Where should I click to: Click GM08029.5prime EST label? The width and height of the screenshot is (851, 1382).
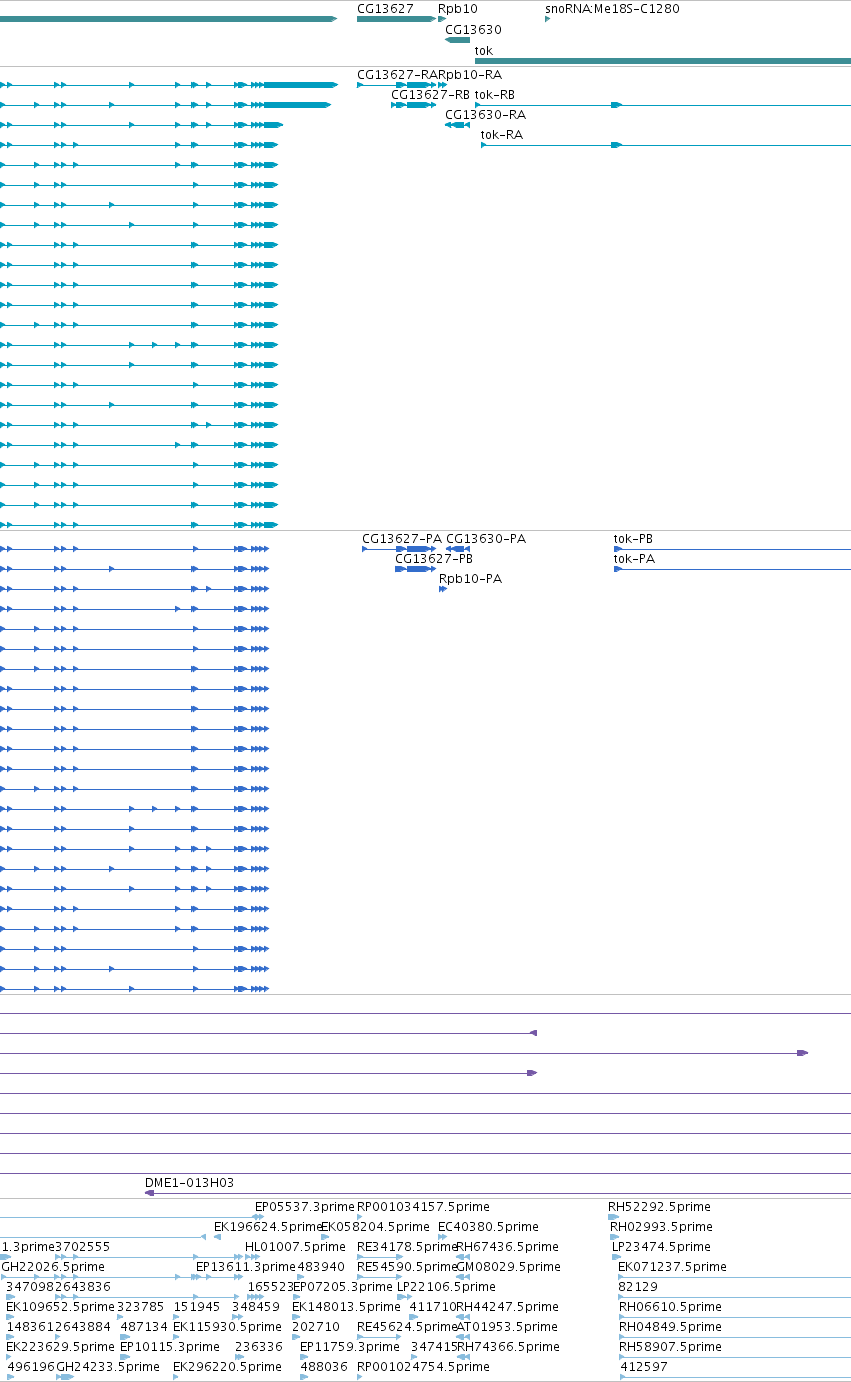[x=508, y=1266]
